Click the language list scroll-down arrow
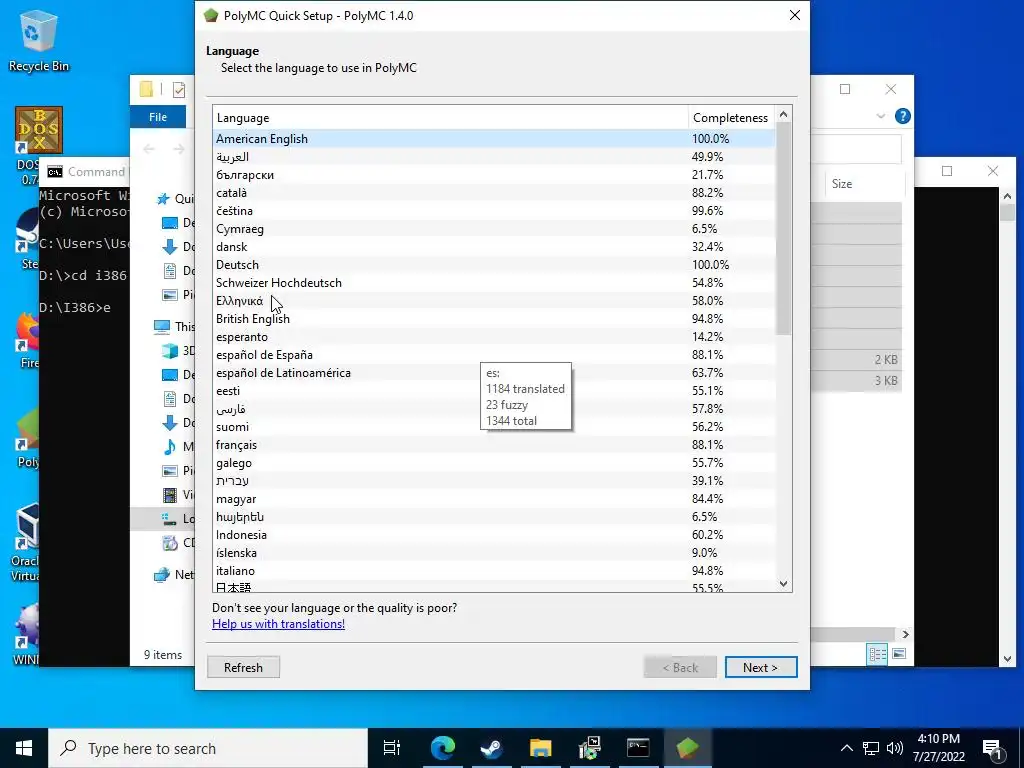 (x=784, y=584)
